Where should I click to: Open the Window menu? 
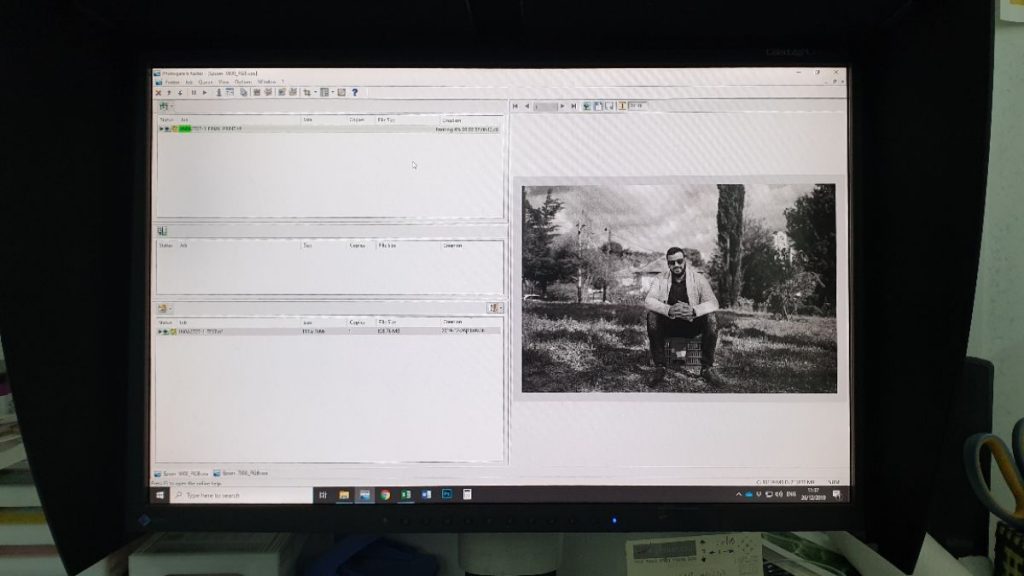(x=266, y=81)
